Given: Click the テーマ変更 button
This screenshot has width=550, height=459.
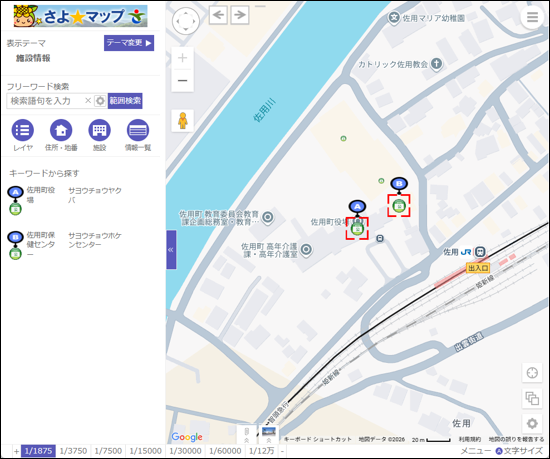Looking at the screenshot, I should [x=129, y=43].
